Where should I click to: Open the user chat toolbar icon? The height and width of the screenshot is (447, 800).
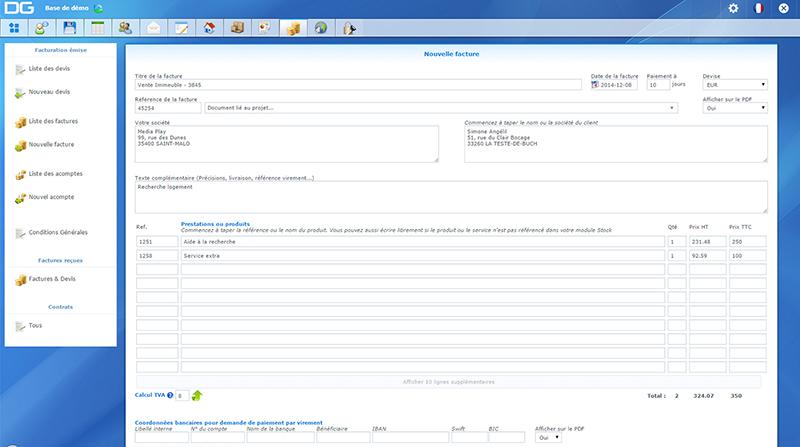point(42,28)
